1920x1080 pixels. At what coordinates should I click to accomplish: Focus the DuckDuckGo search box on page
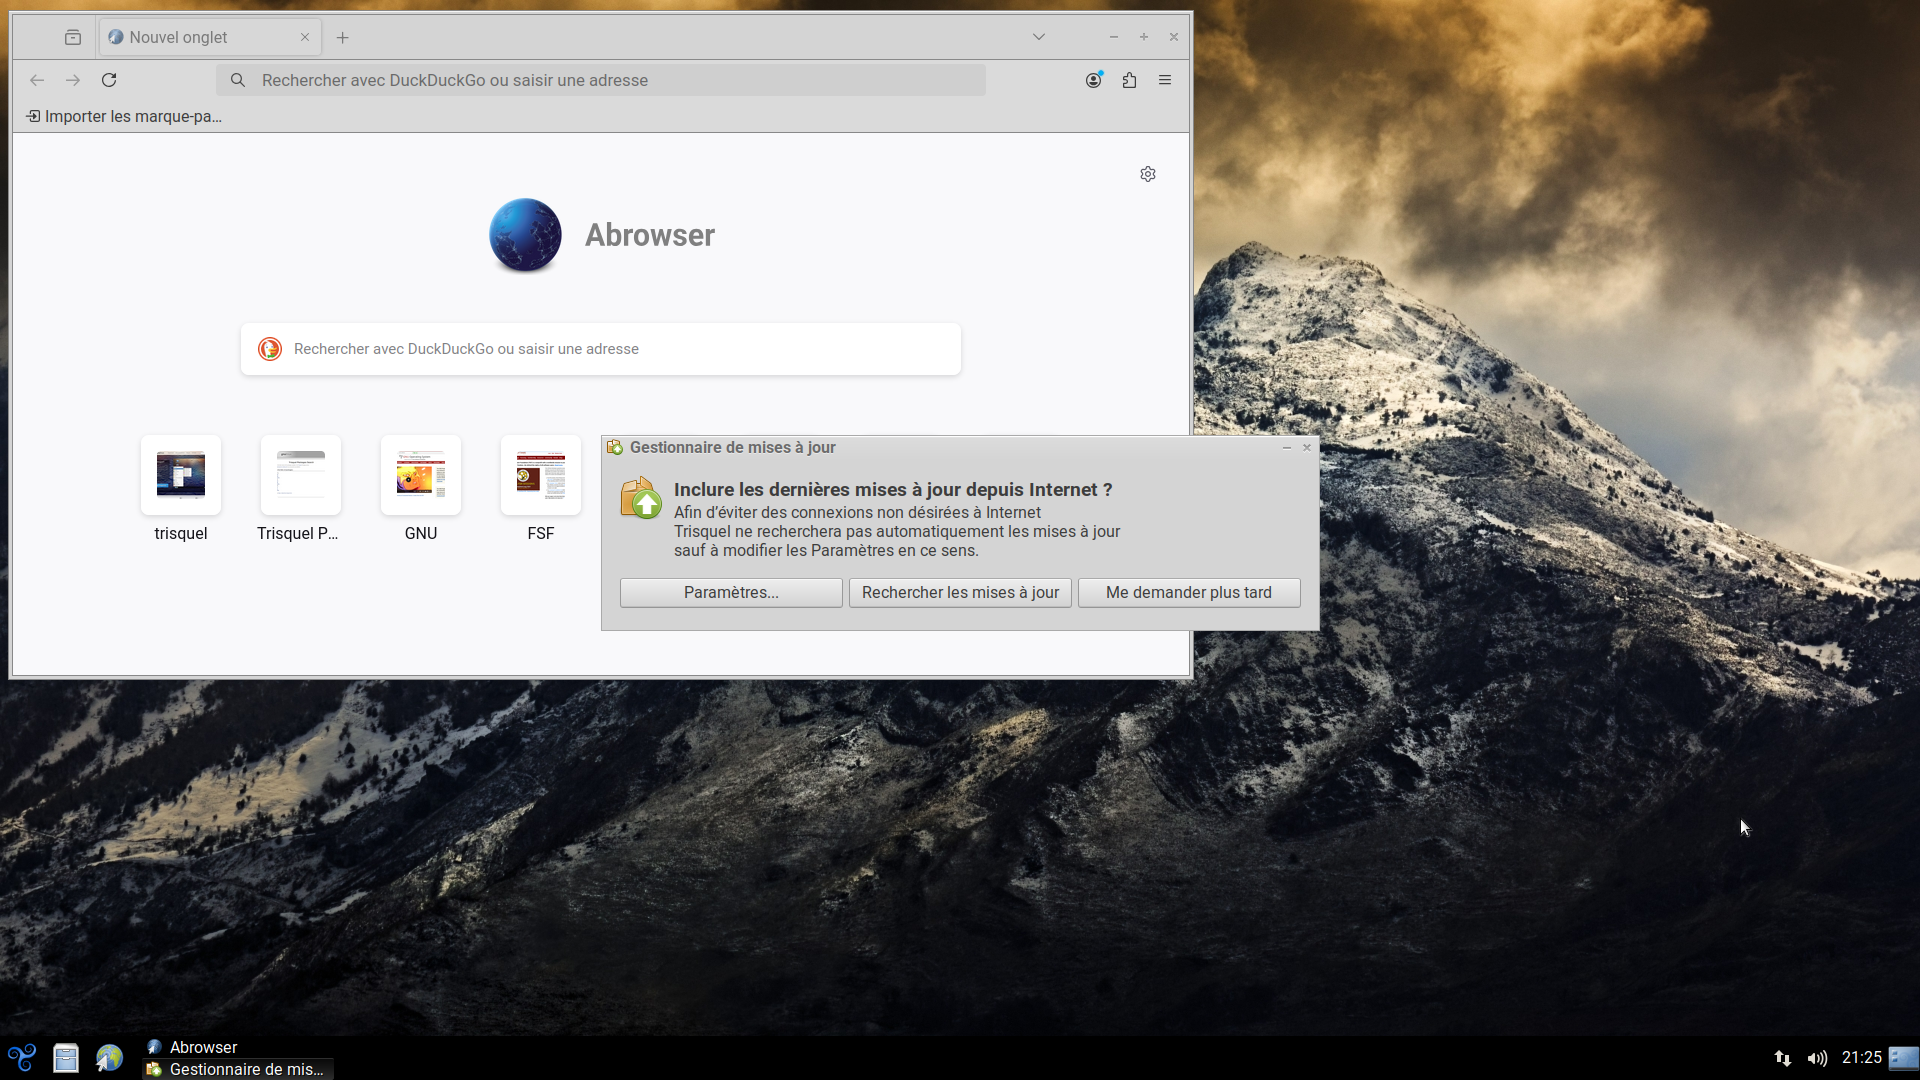pos(601,349)
